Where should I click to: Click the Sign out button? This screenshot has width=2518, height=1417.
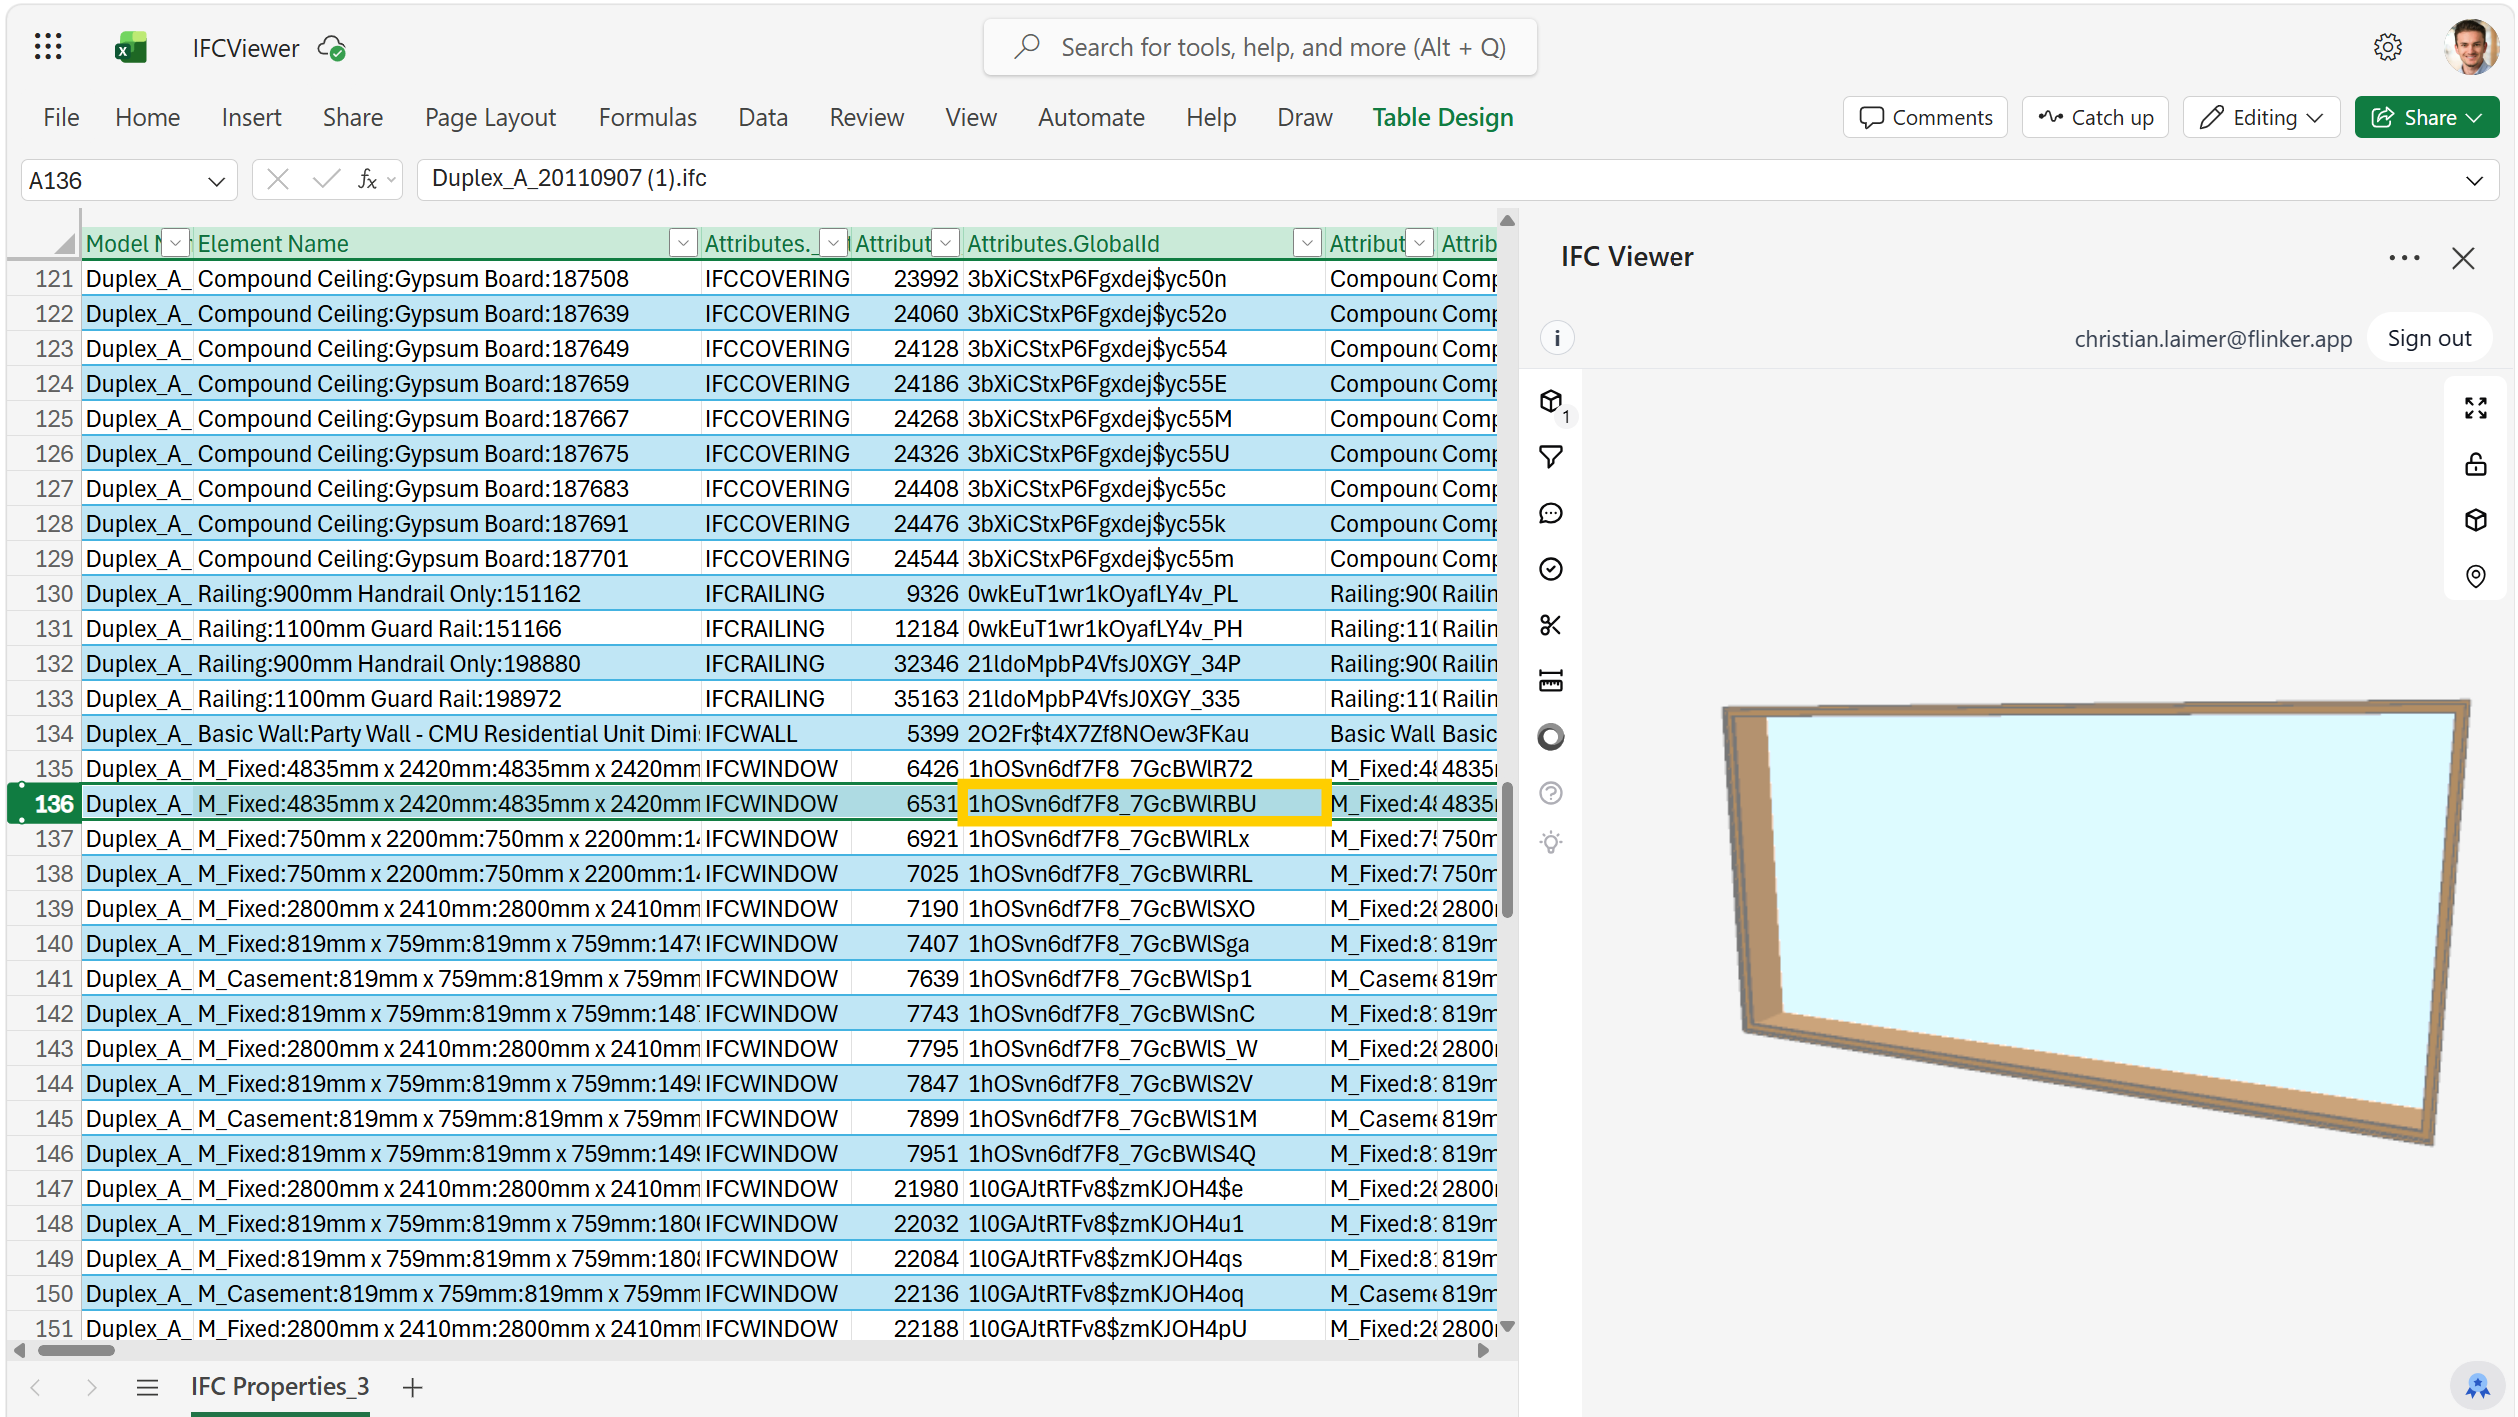click(2430, 338)
